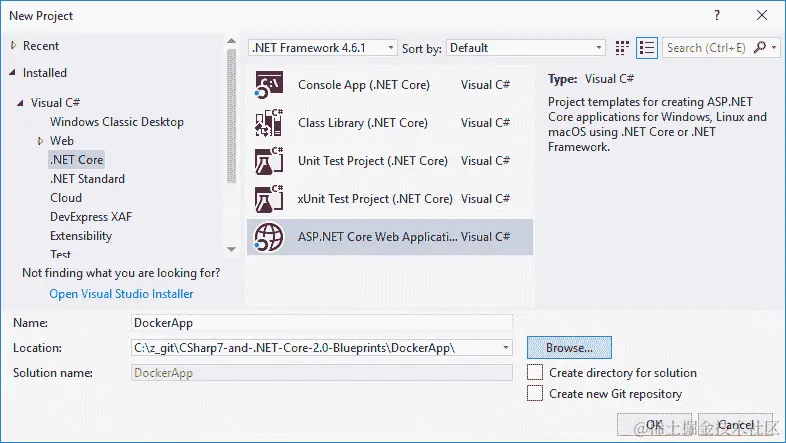Screen dimensions: 786x443
Task: Open the .NET Framework 4.6.1 version dropdown
Action: tap(323, 48)
